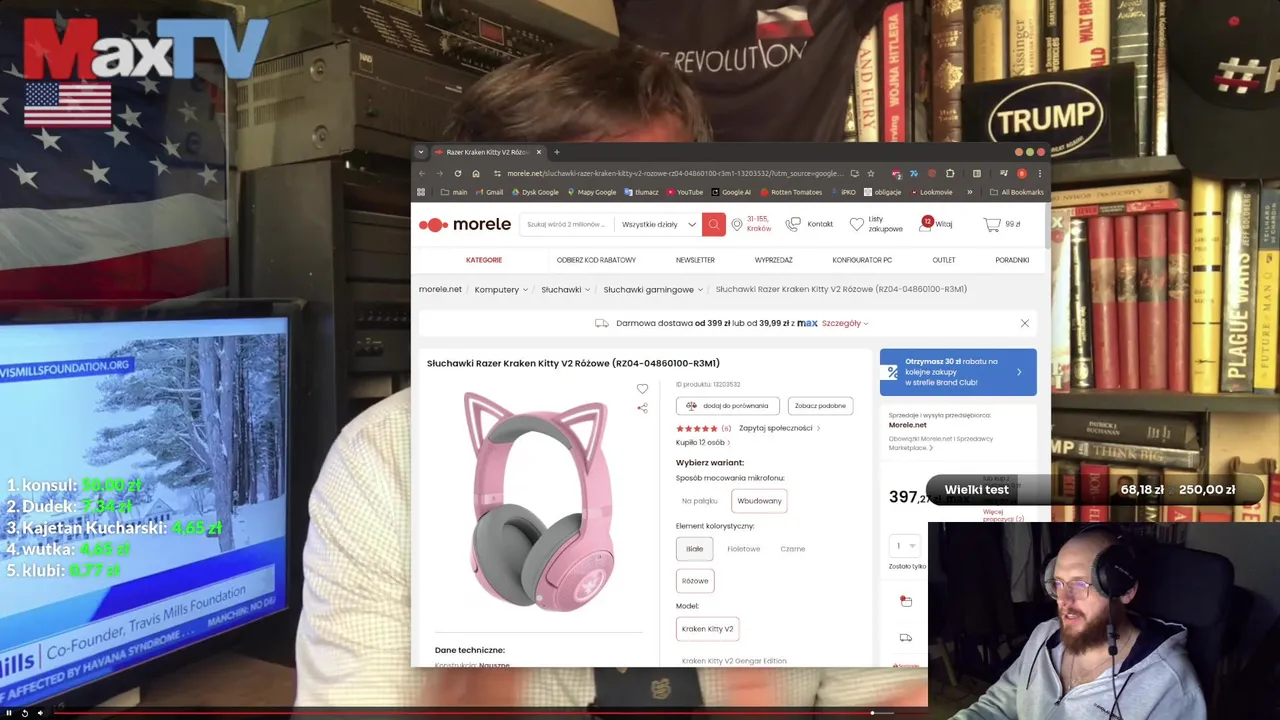
Task: Click the video replay icon
Action: click(x=24, y=713)
